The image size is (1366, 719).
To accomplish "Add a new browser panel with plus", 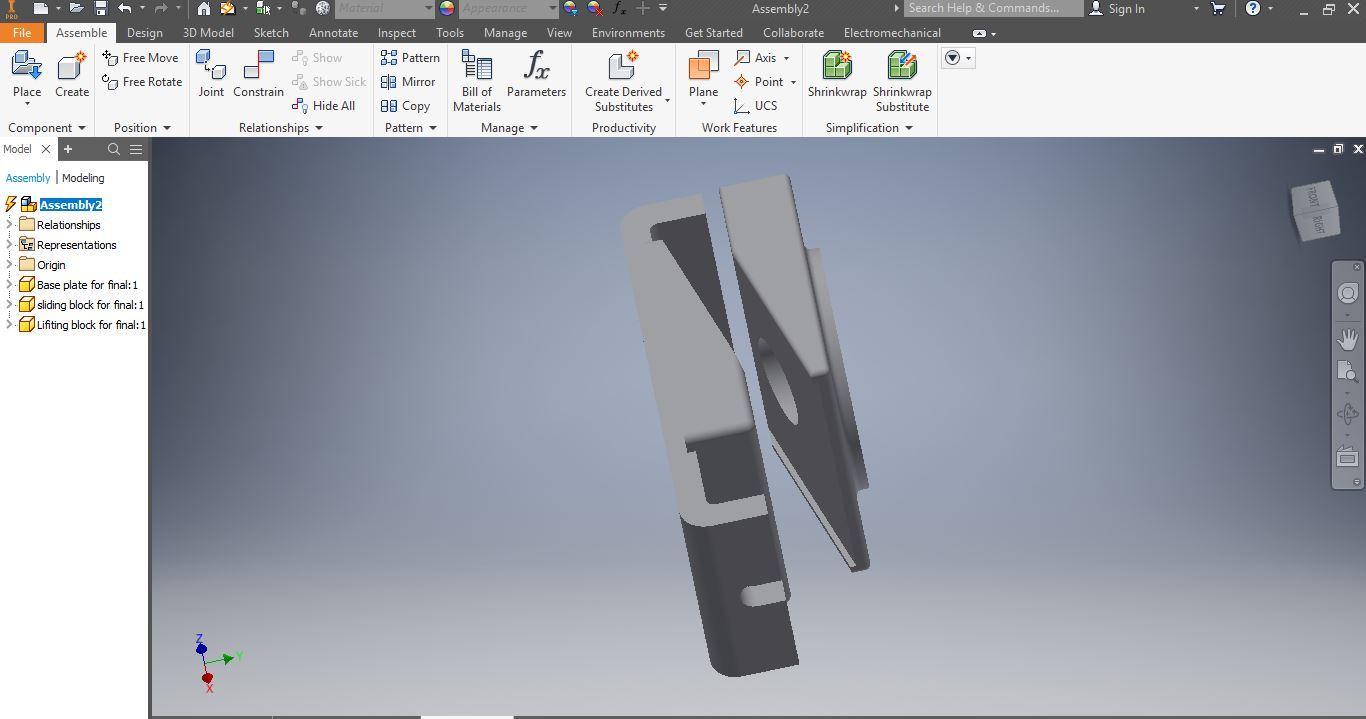I will coord(68,149).
